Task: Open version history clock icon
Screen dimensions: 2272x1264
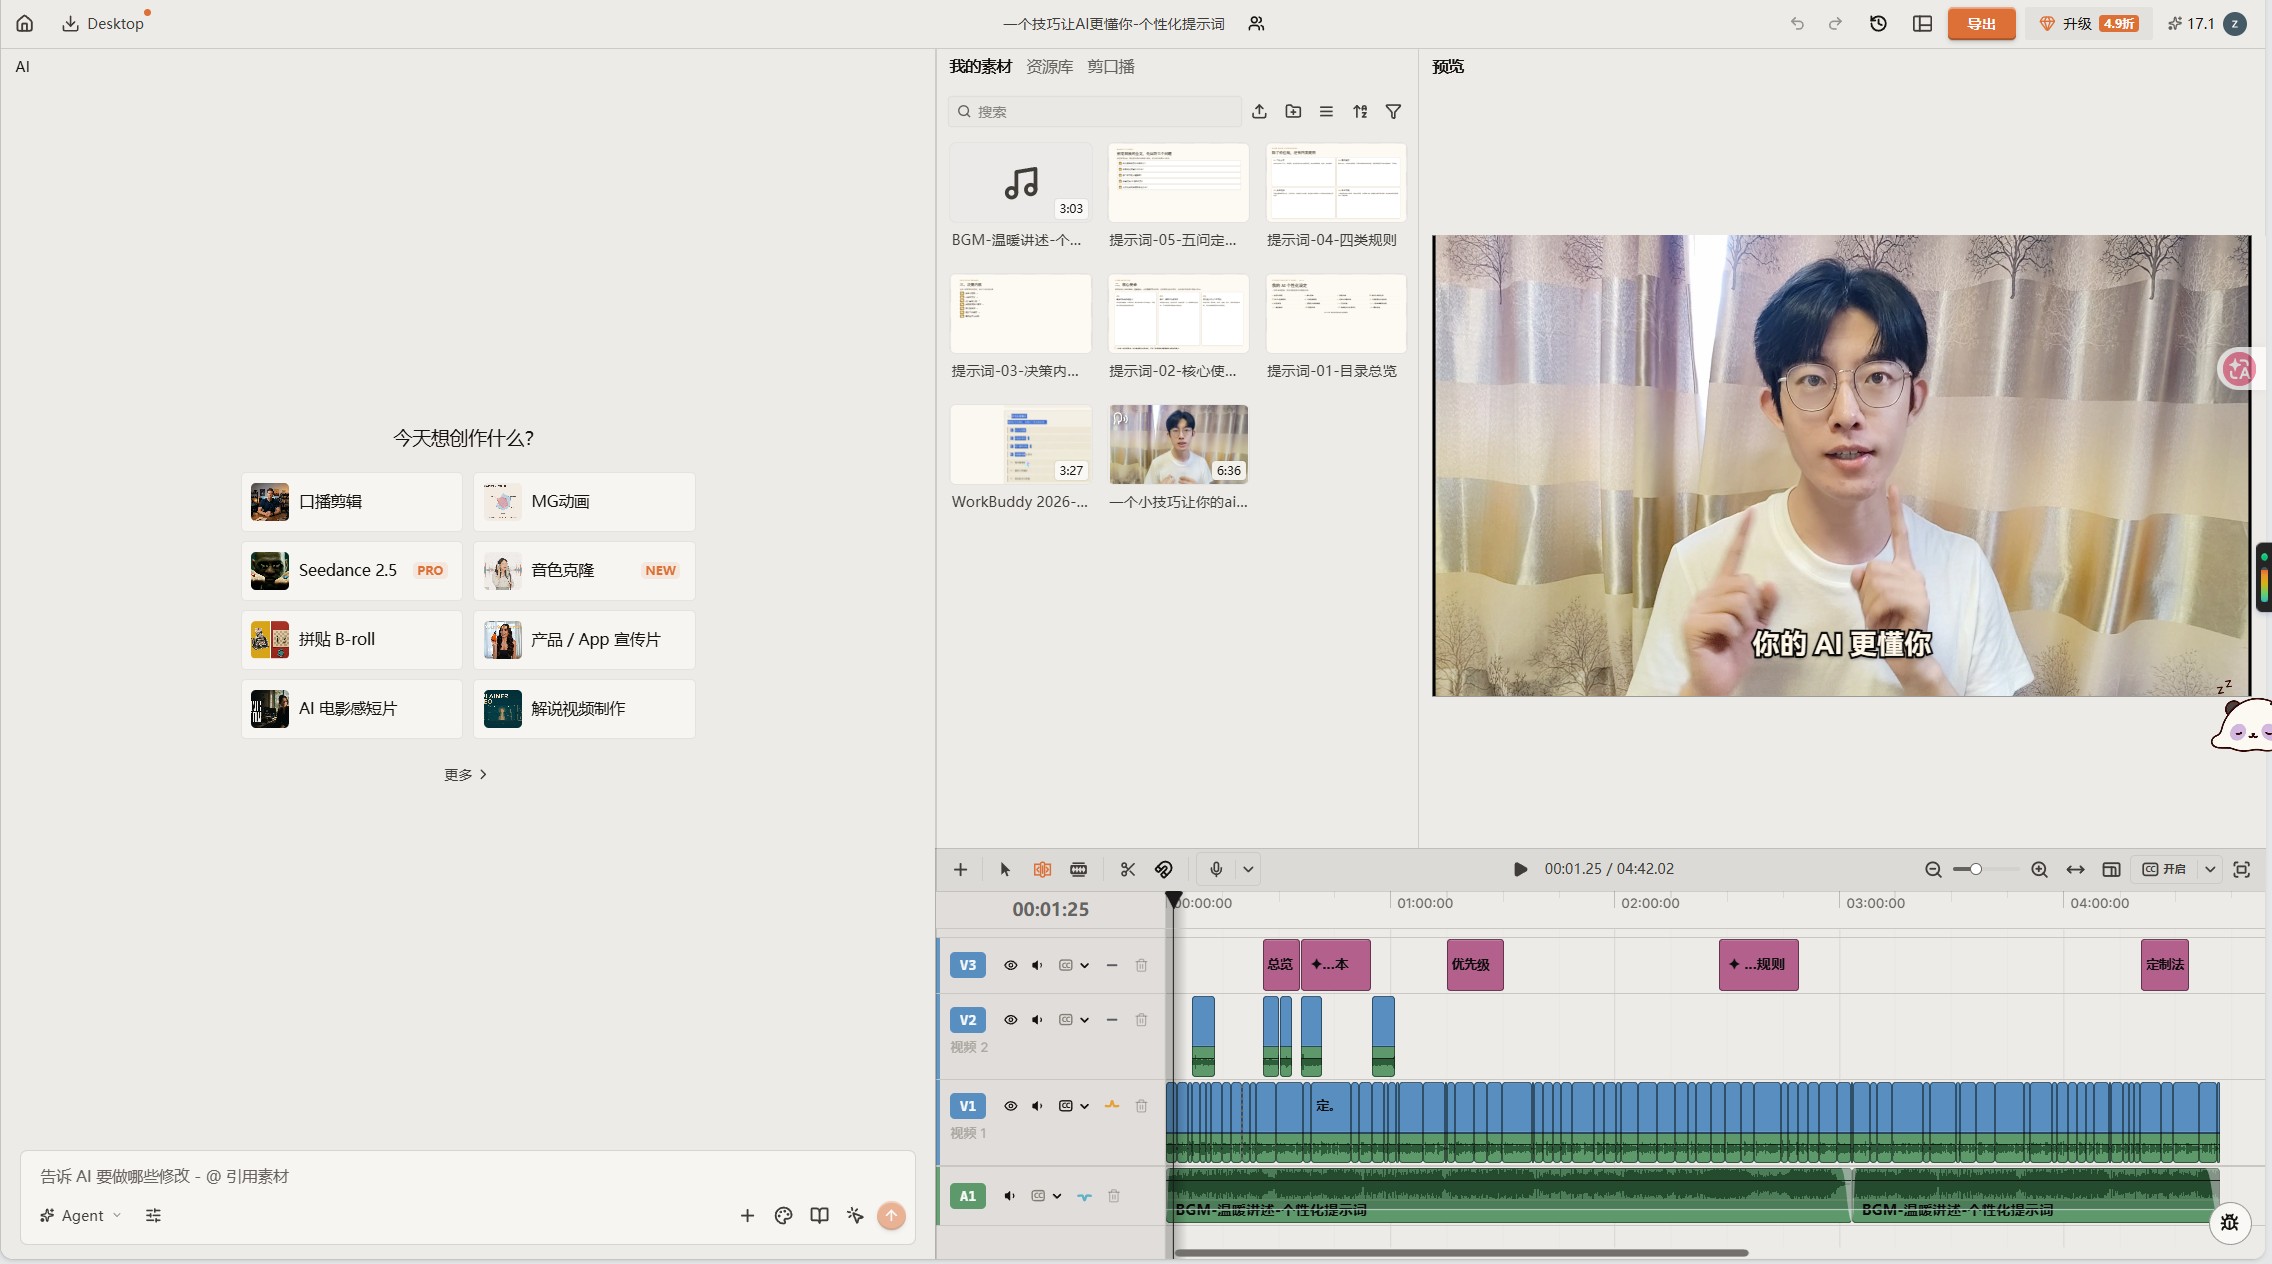Action: point(1878,23)
